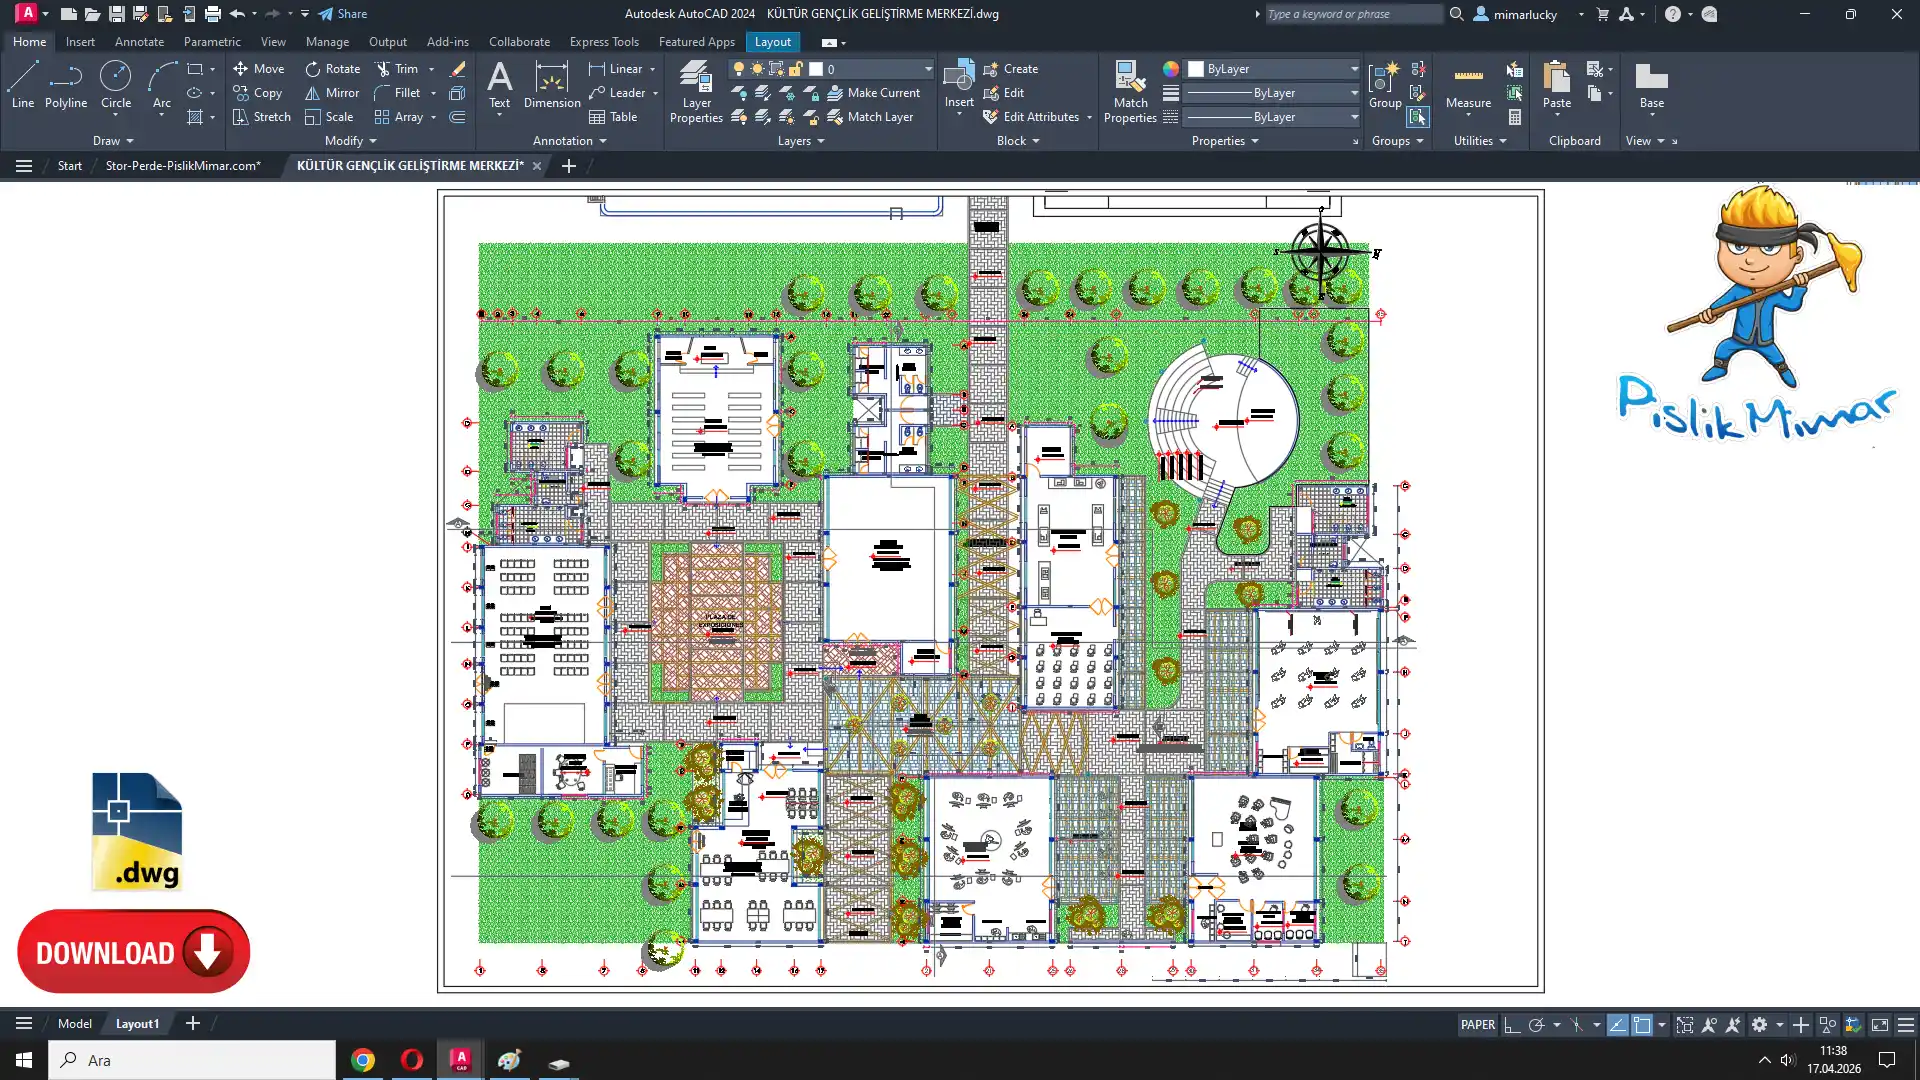Click the object color wheel swatch

(1171, 69)
